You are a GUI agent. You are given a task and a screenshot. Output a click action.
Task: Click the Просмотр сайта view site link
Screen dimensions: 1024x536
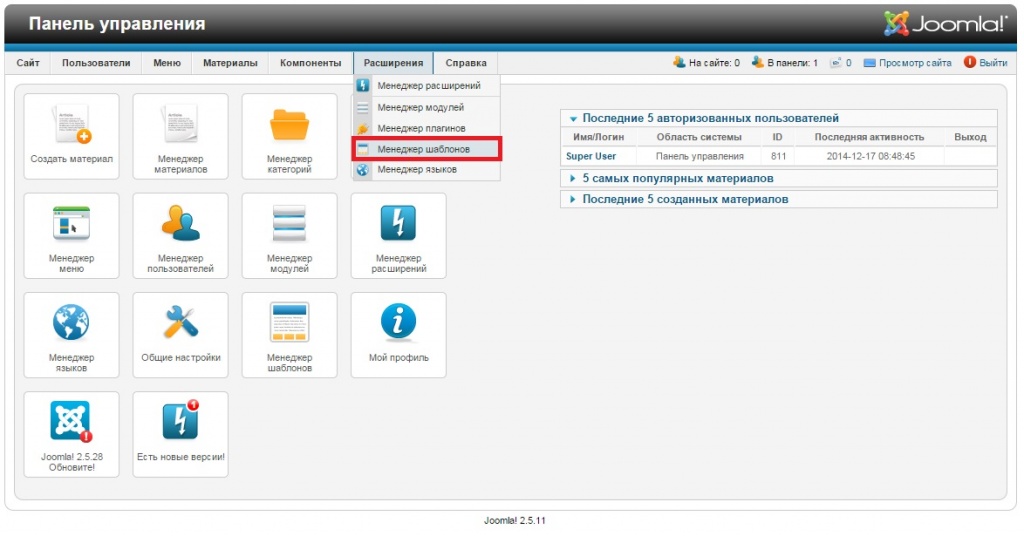click(x=914, y=63)
